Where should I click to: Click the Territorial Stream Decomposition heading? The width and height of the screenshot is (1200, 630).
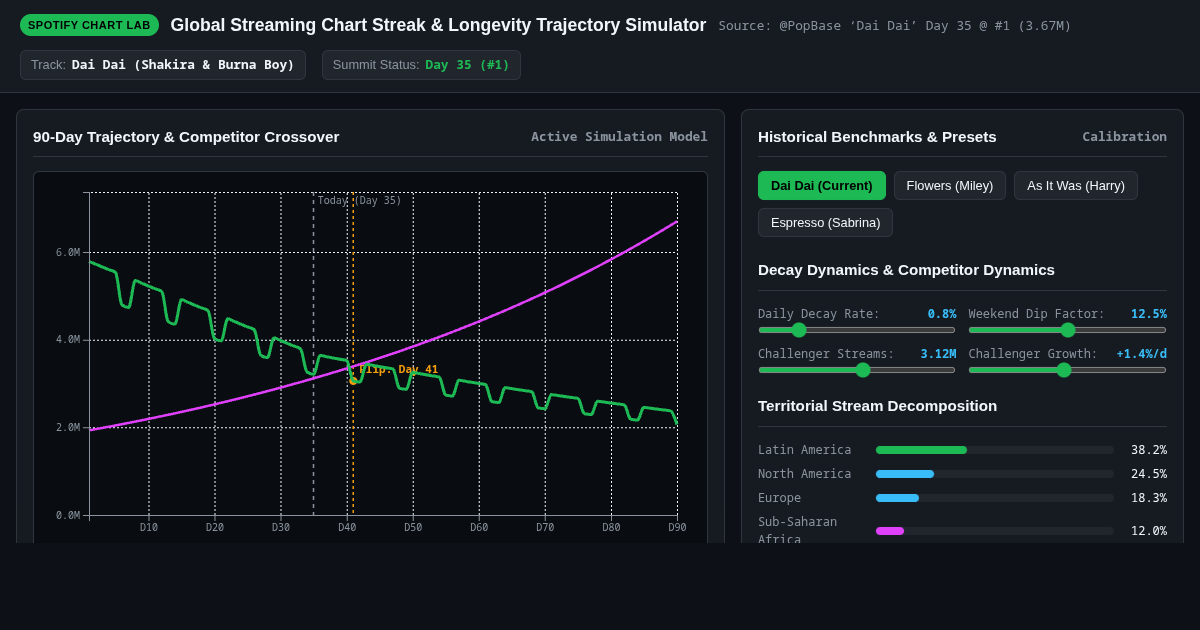[x=877, y=405]
